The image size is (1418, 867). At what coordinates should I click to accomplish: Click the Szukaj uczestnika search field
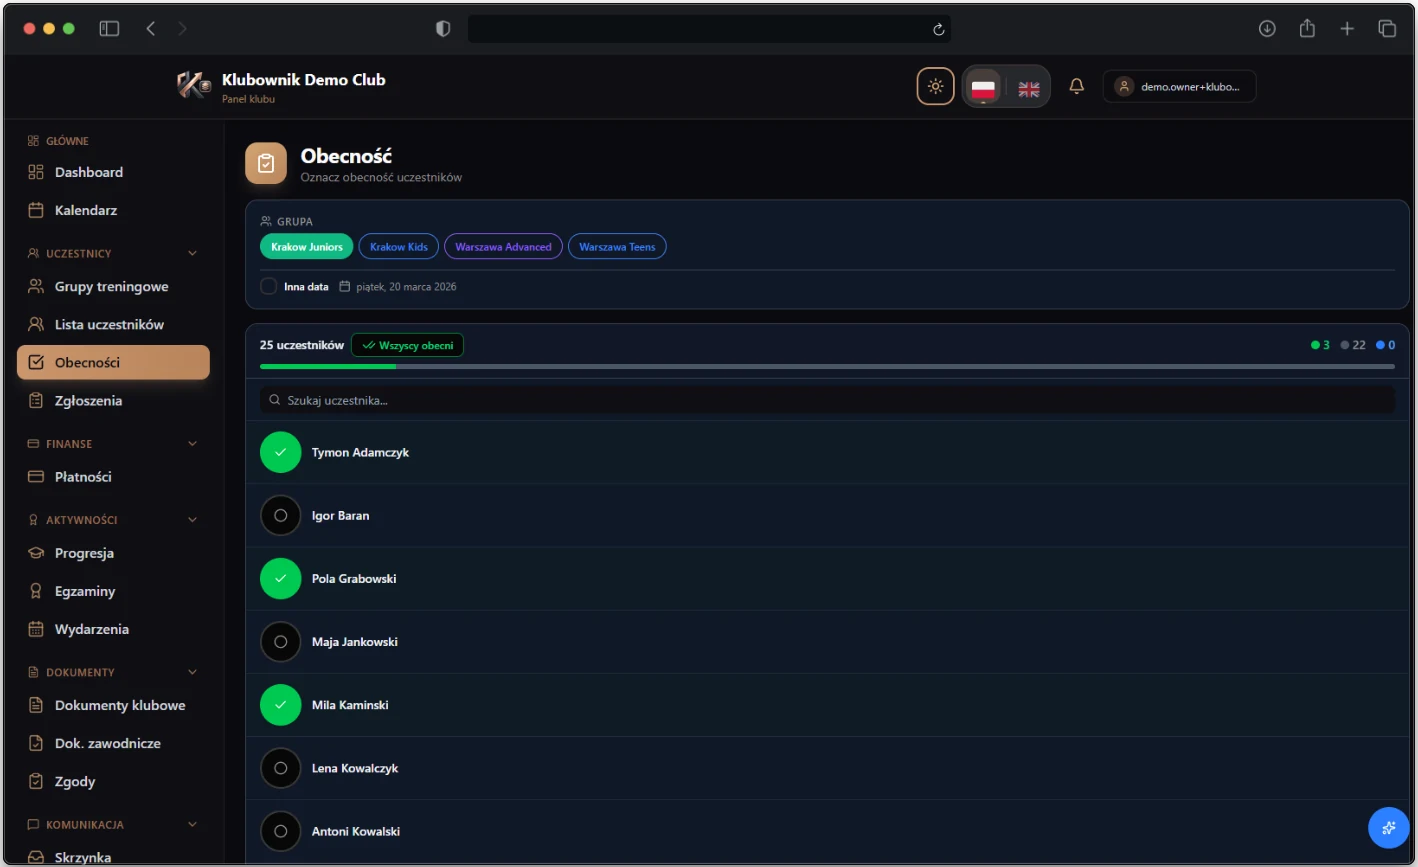tap(826, 400)
